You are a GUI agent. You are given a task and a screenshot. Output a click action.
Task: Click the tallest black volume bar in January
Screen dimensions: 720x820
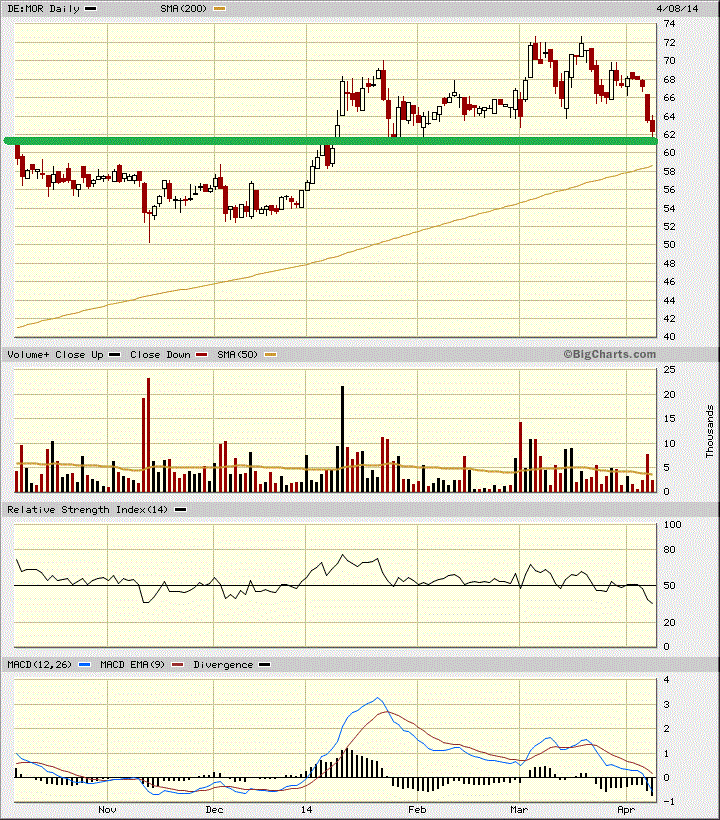[342, 439]
